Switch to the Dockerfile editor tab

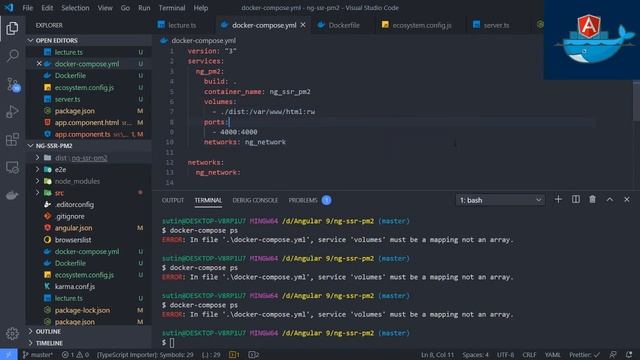coord(344,25)
